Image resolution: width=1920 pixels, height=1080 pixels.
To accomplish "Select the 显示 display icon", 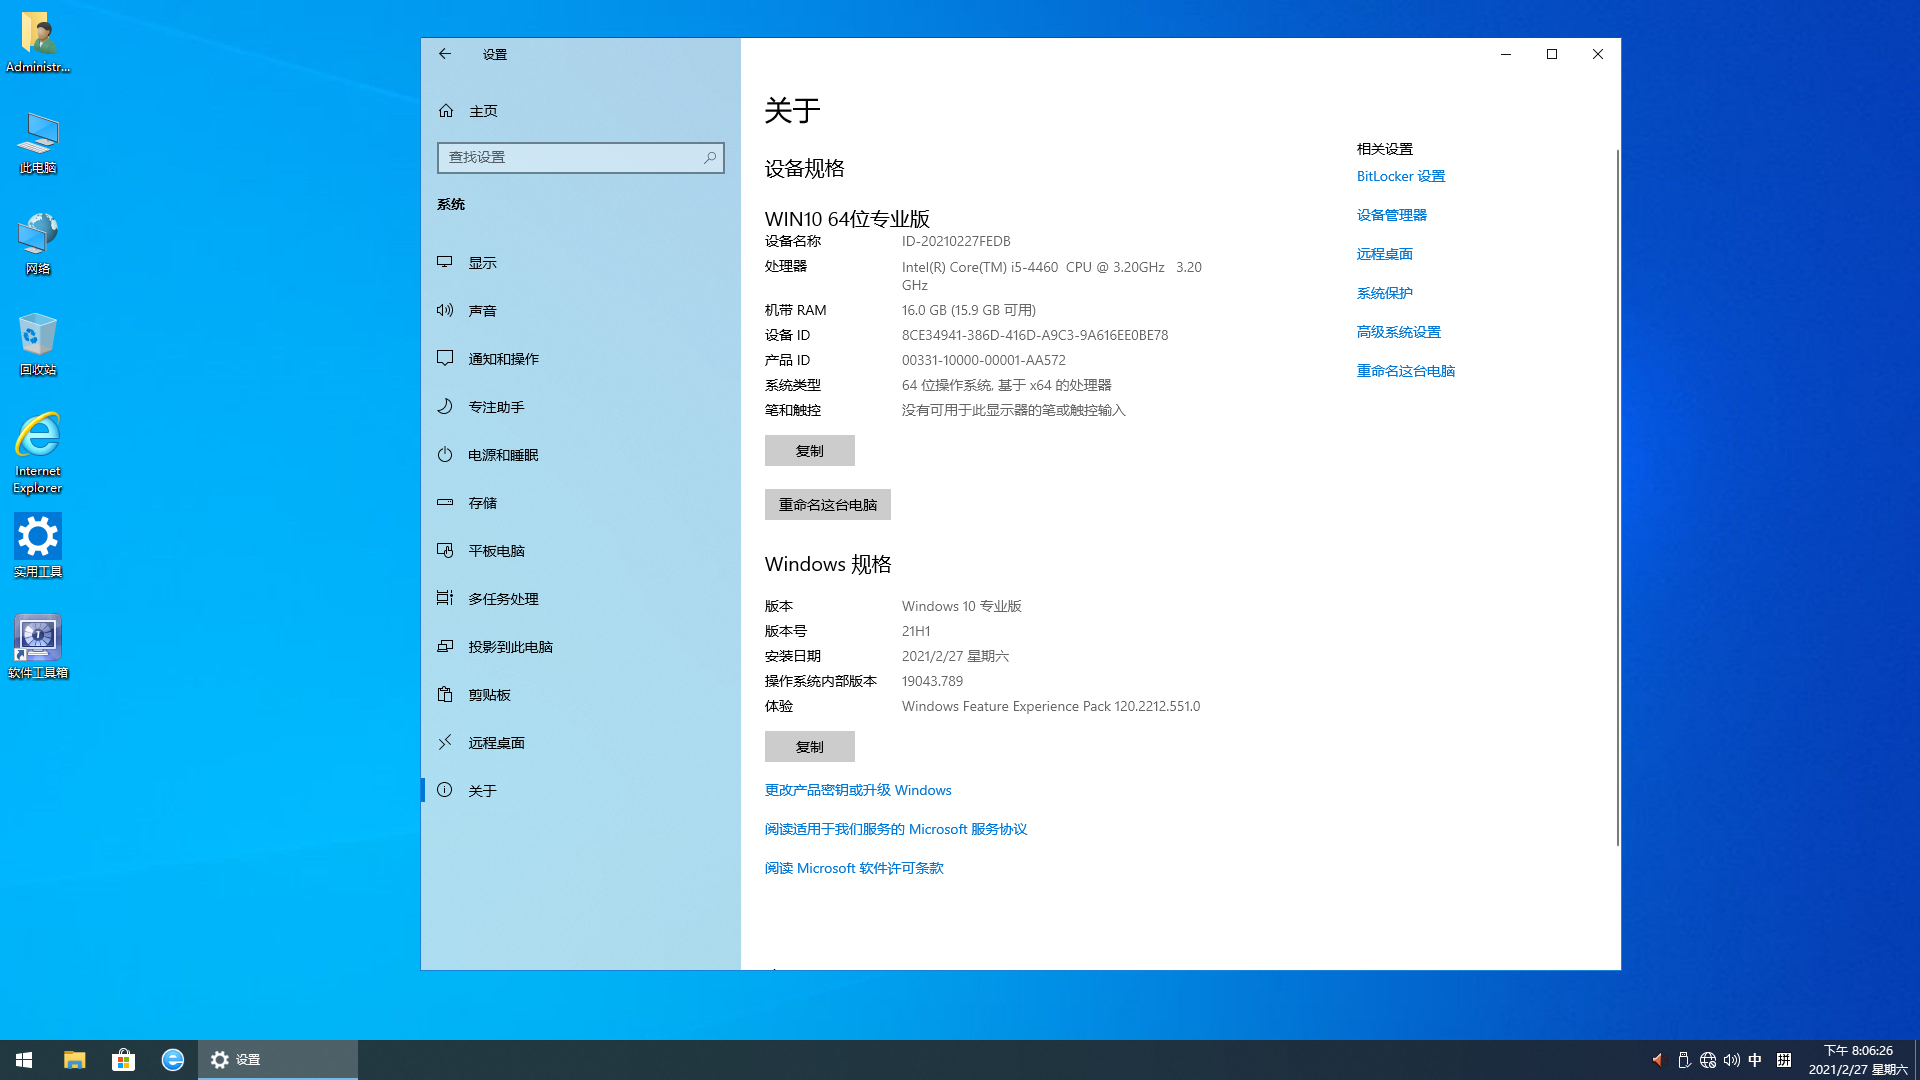I will (445, 262).
